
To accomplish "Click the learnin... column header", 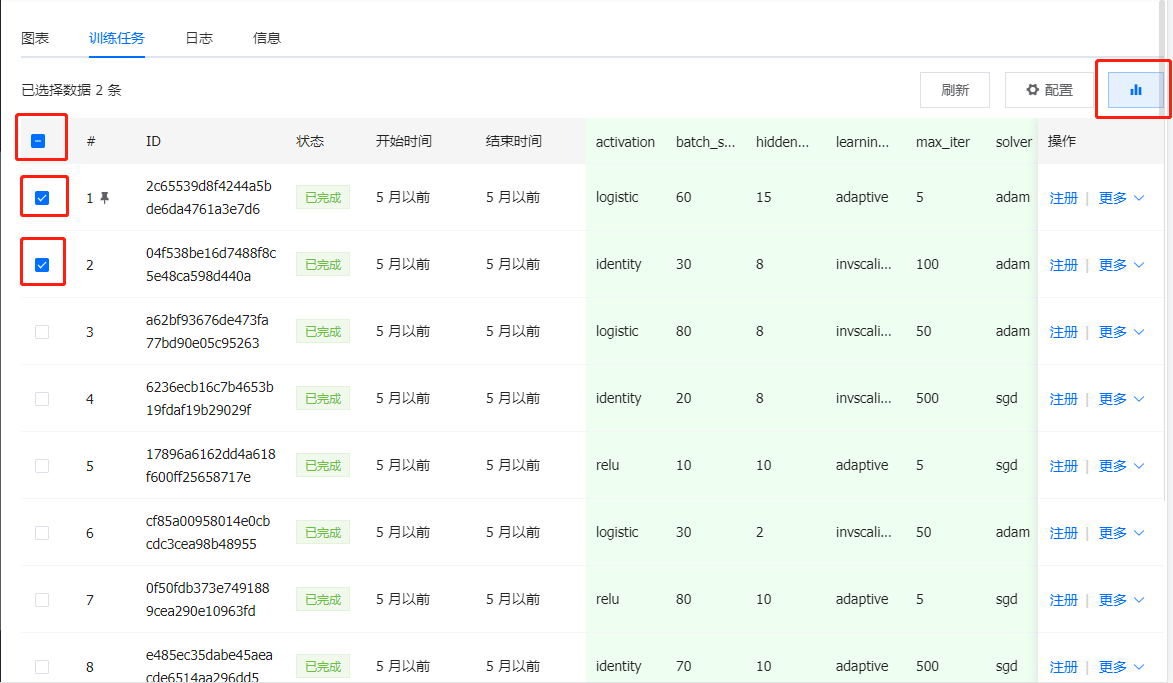I will point(862,141).
